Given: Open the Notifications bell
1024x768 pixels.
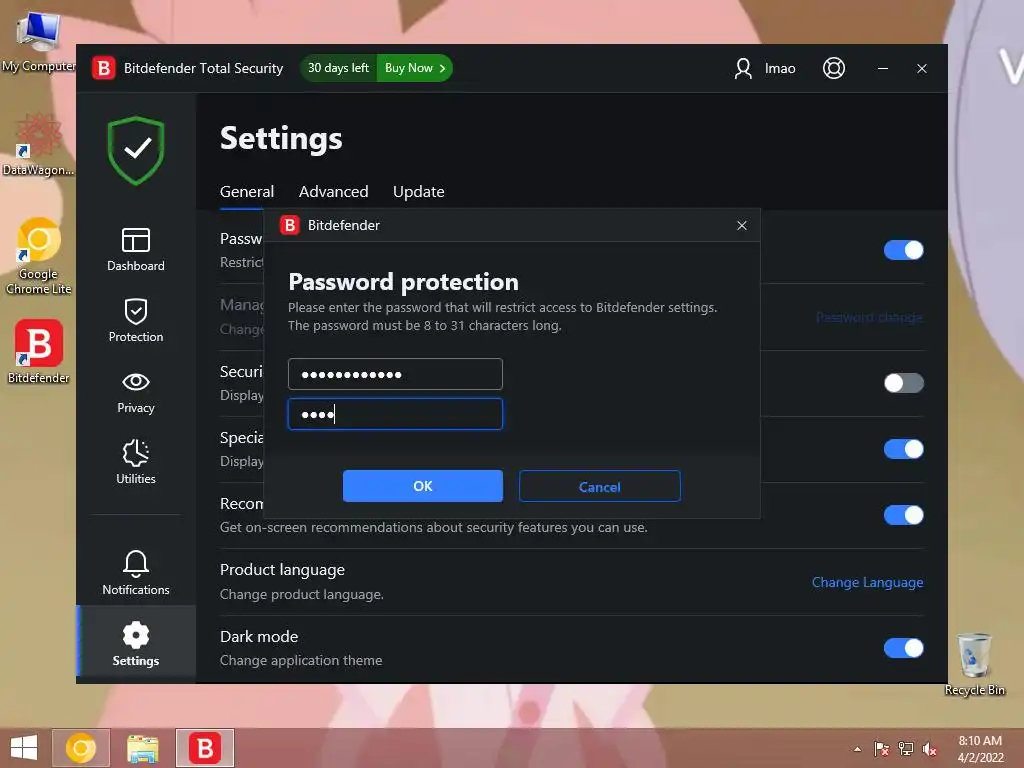Looking at the screenshot, I should pos(136,572).
